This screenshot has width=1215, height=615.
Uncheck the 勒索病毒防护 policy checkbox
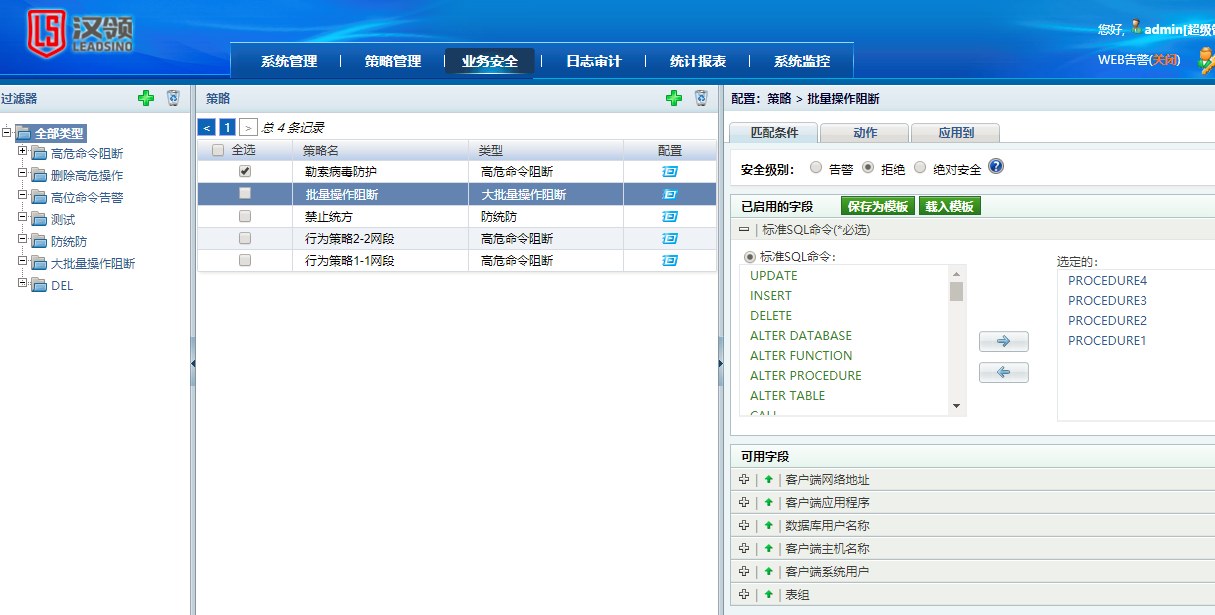[x=245, y=172]
